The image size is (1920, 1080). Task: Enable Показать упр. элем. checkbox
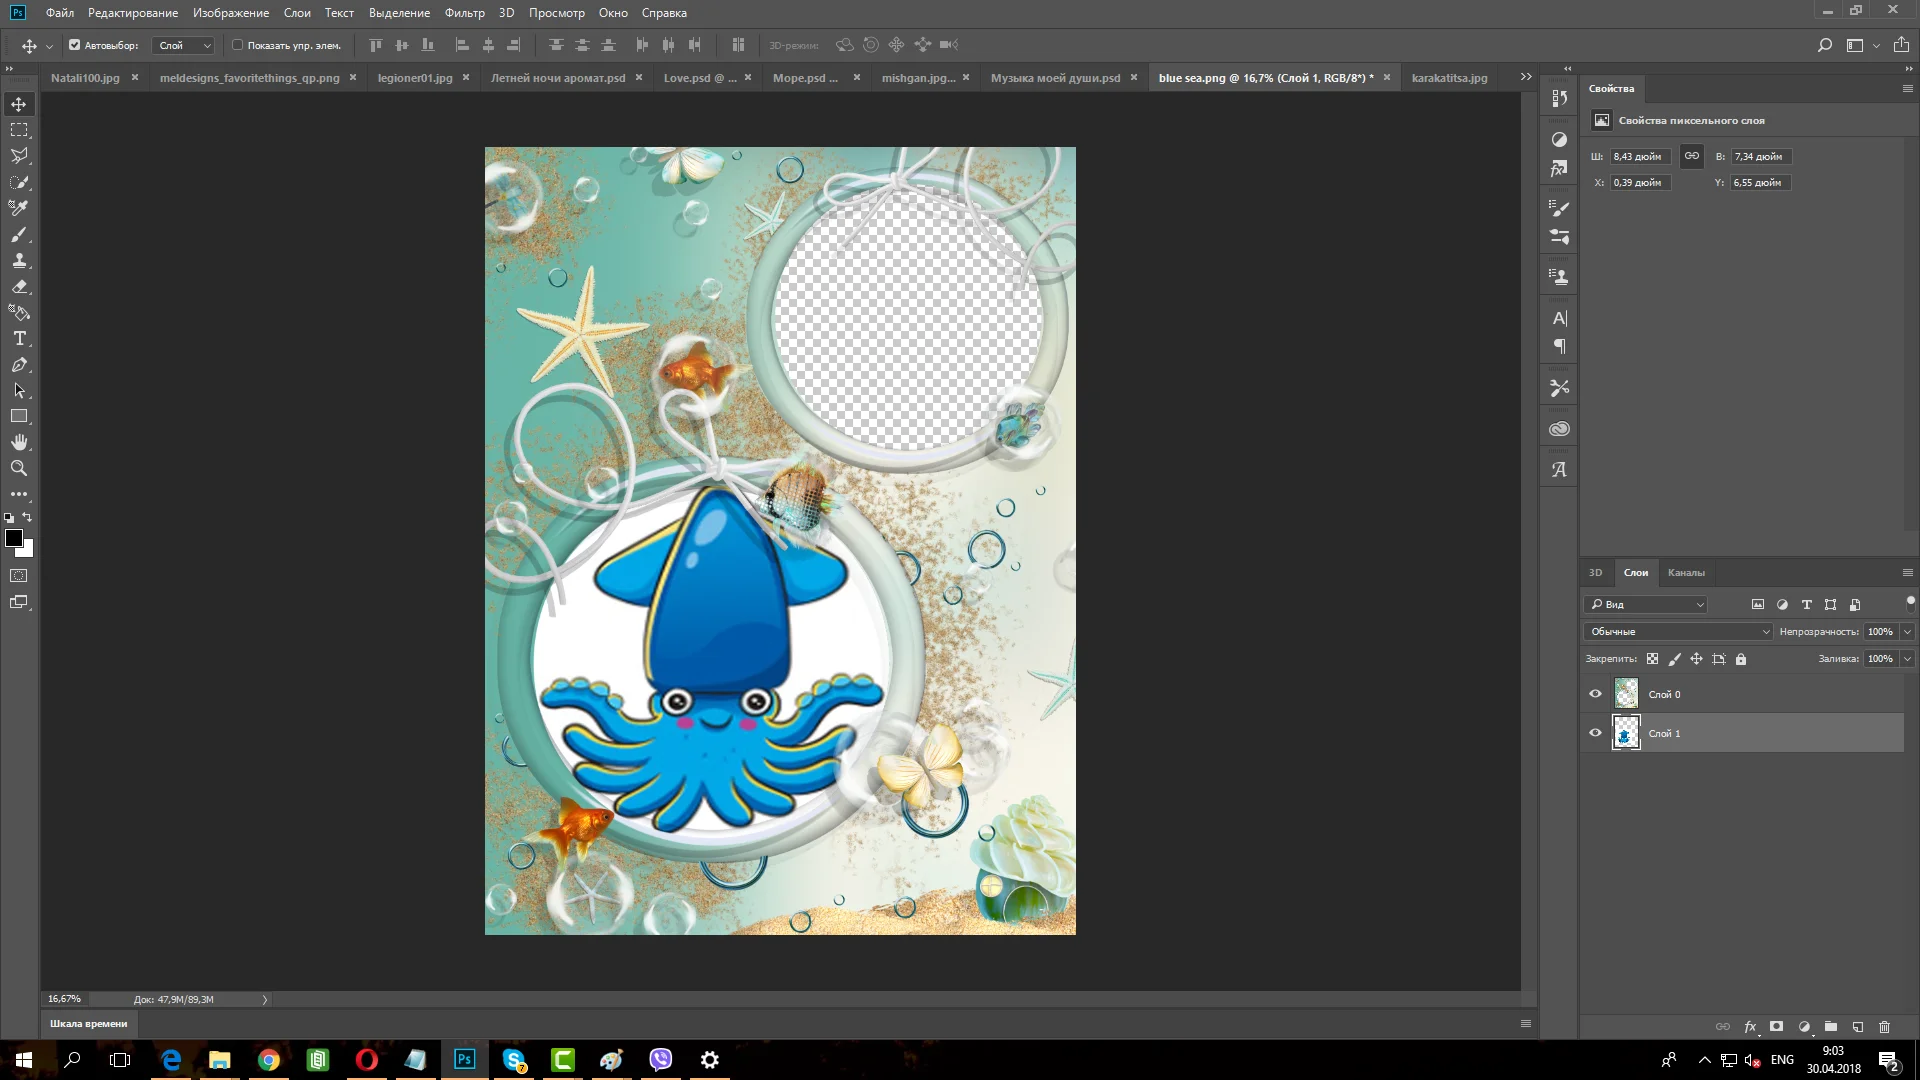(238, 45)
